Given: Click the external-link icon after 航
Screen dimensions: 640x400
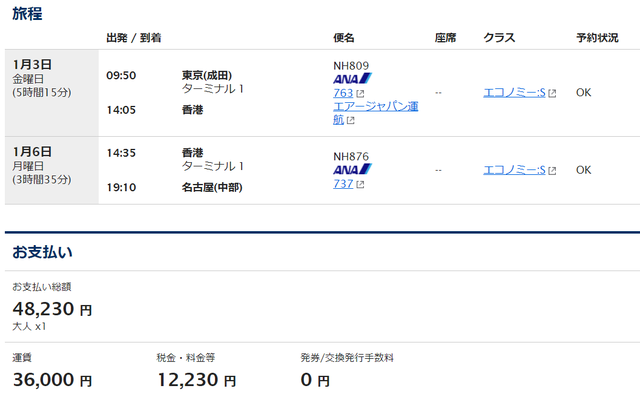Looking at the screenshot, I should click(x=350, y=121).
